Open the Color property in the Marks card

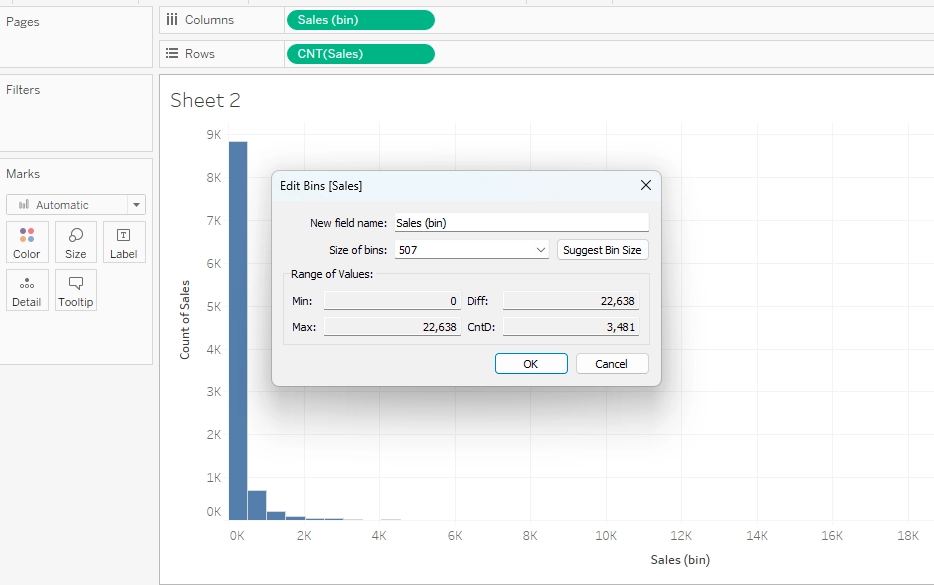tap(26, 241)
